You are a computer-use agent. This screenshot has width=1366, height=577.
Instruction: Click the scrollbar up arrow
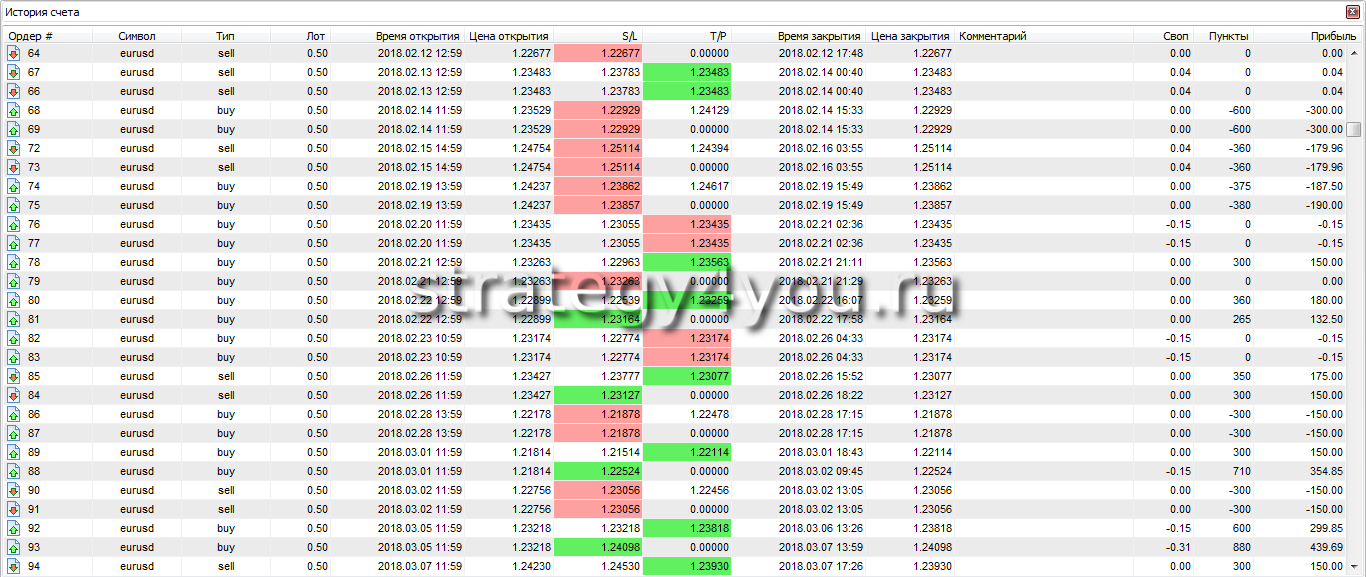1353,52
